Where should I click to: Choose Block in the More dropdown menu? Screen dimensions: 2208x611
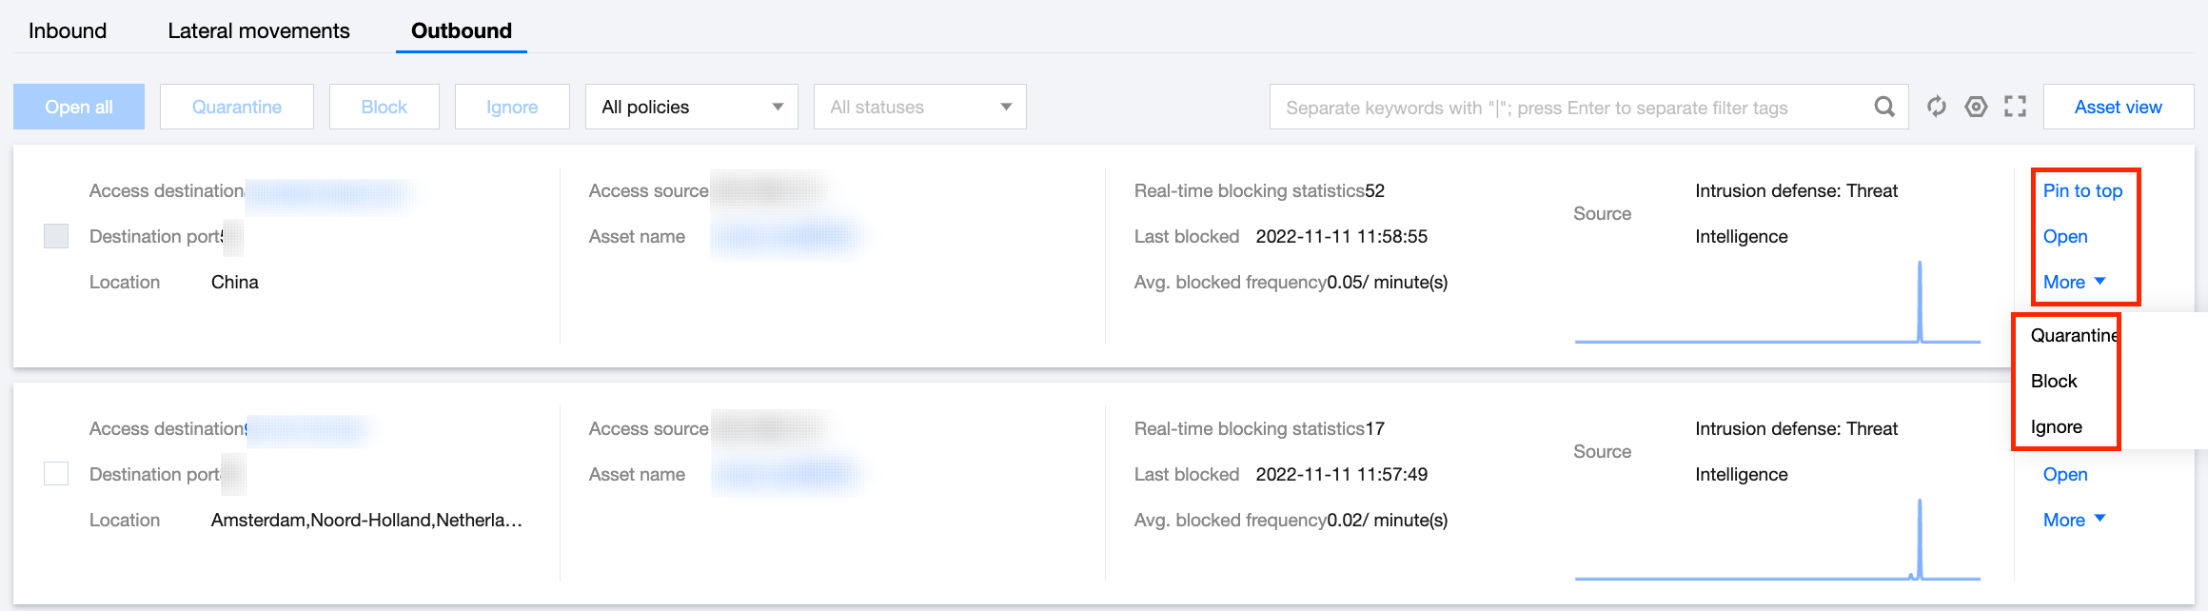click(2054, 381)
